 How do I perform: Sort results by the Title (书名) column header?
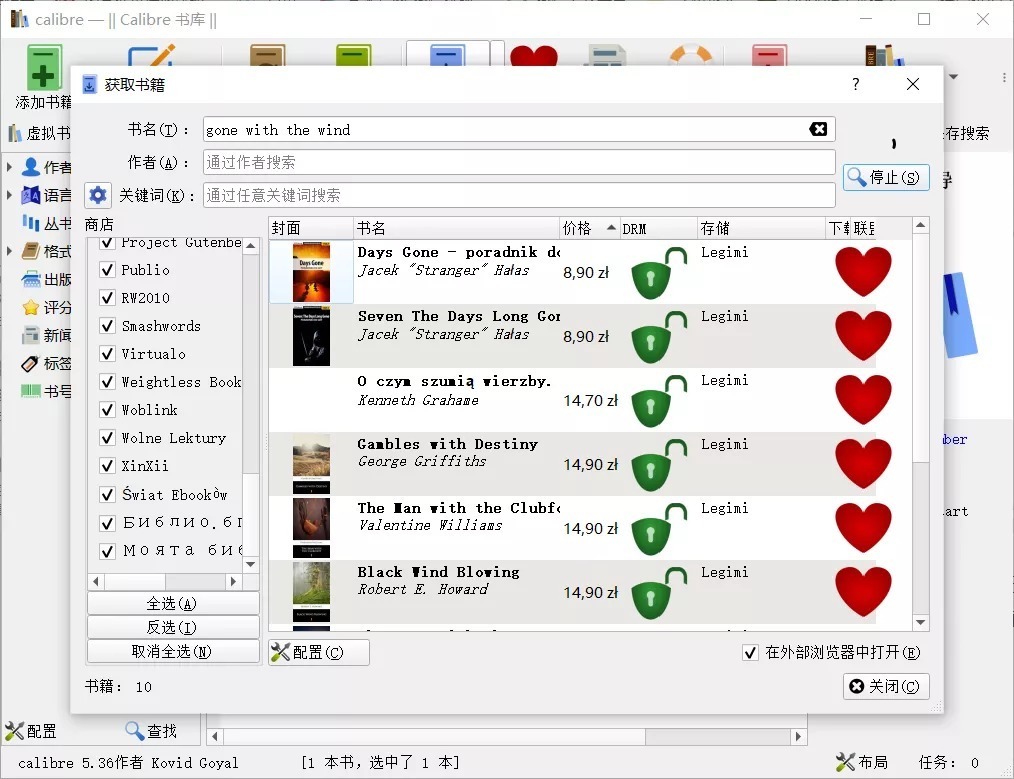[x=457, y=228]
